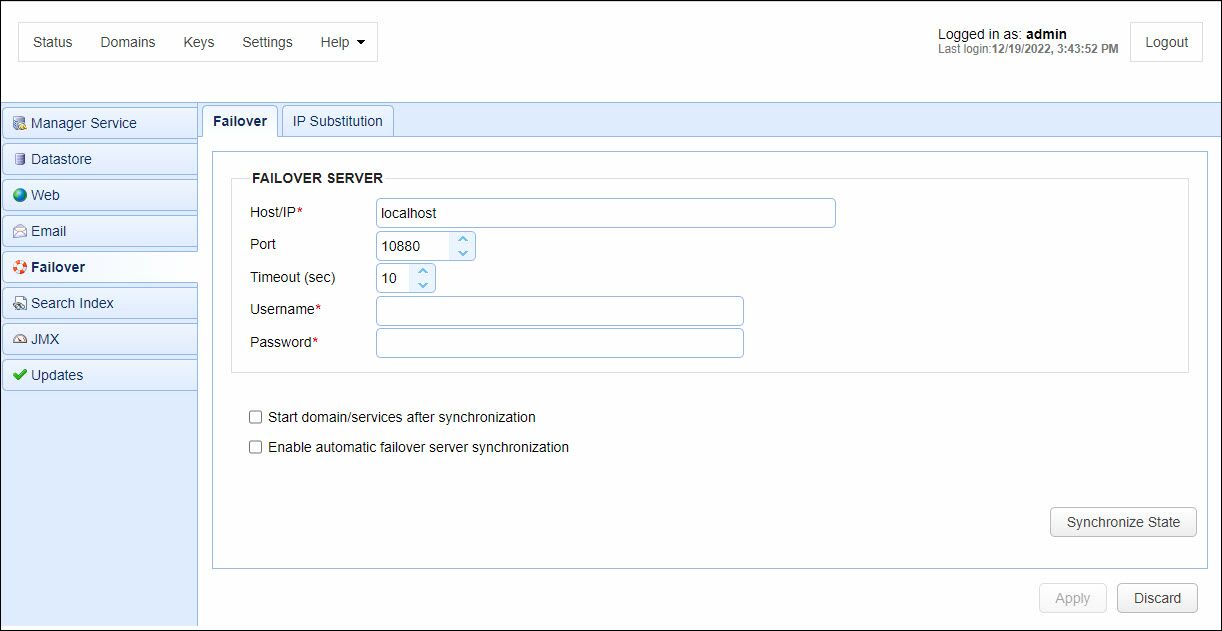Click the Email envelope icon

20,231
